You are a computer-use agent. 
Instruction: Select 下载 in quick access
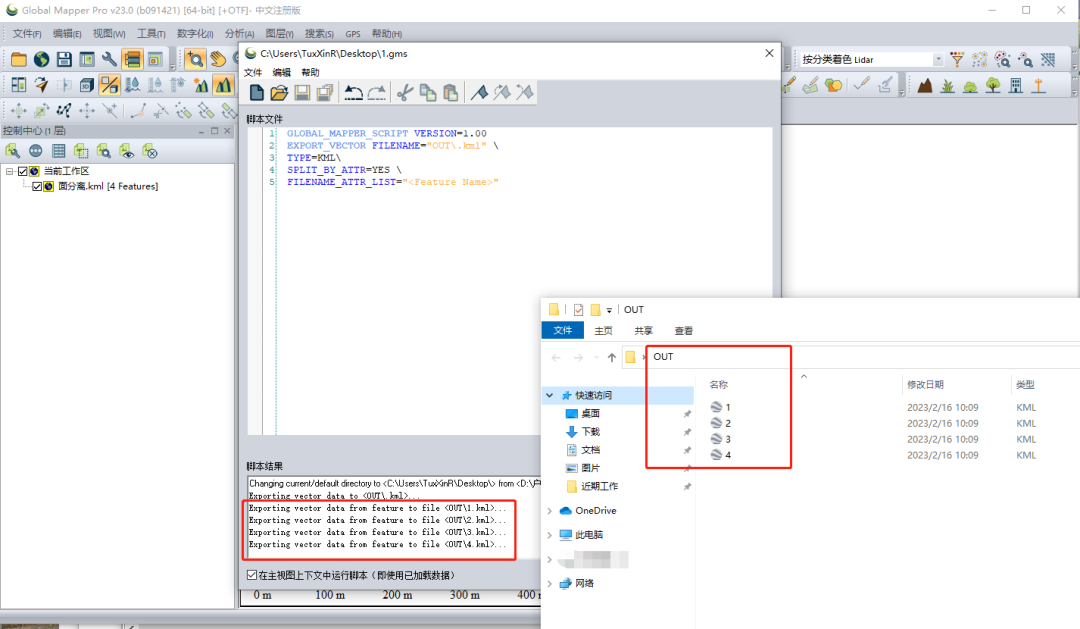point(590,432)
